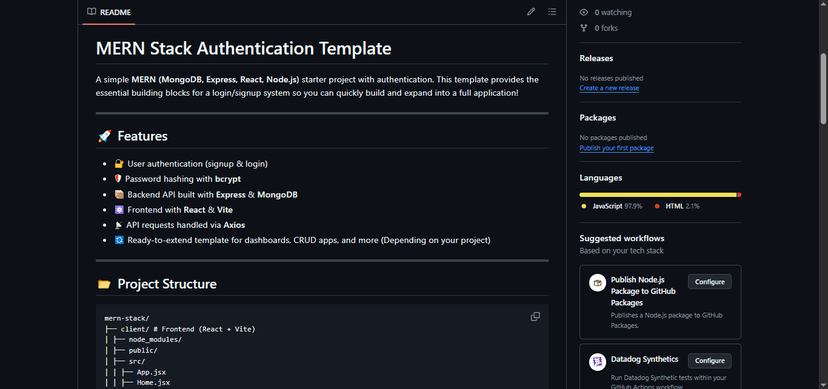828x389 pixels.
Task: Click the Home.jsx line in code
Action: pyautogui.click(x=137, y=383)
